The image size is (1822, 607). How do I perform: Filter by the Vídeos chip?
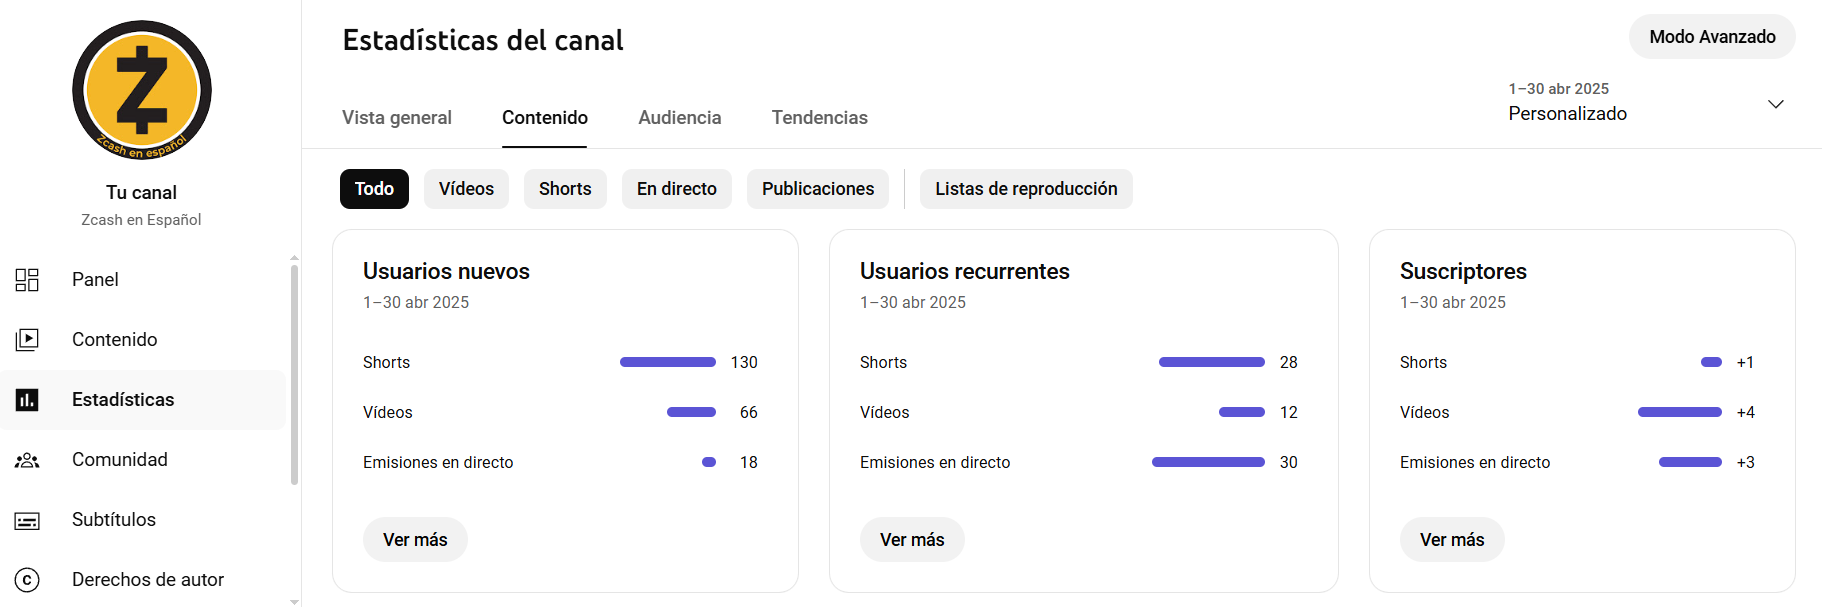point(466,189)
